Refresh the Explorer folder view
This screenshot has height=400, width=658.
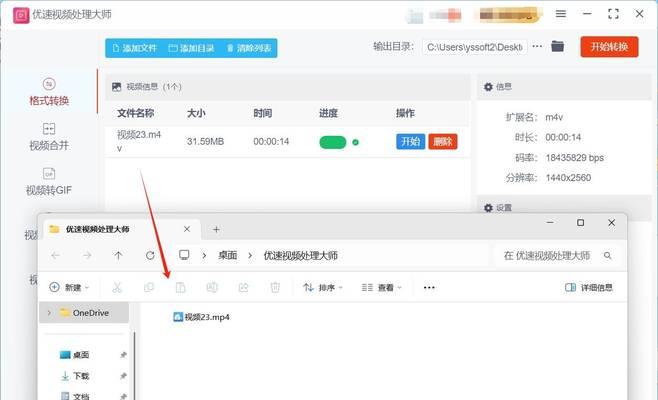click(x=150, y=255)
